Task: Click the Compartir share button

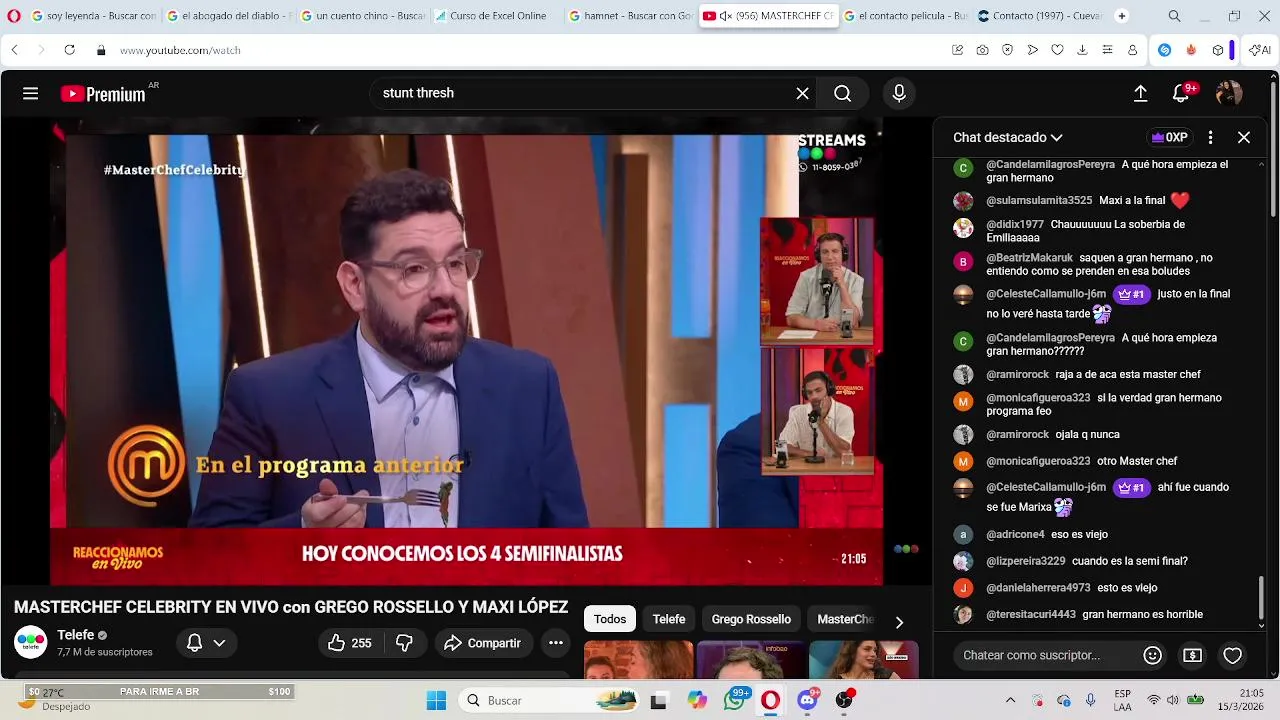Action: pos(483,643)
